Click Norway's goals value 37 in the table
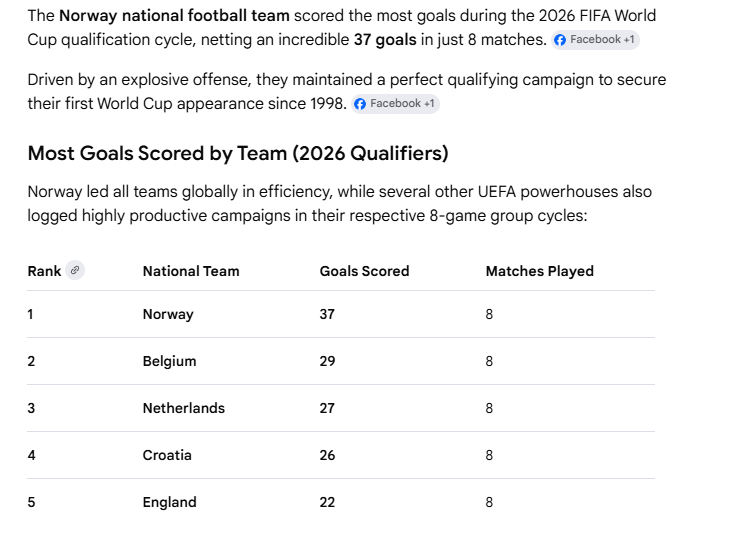741x550 pixels. [327, 314]
